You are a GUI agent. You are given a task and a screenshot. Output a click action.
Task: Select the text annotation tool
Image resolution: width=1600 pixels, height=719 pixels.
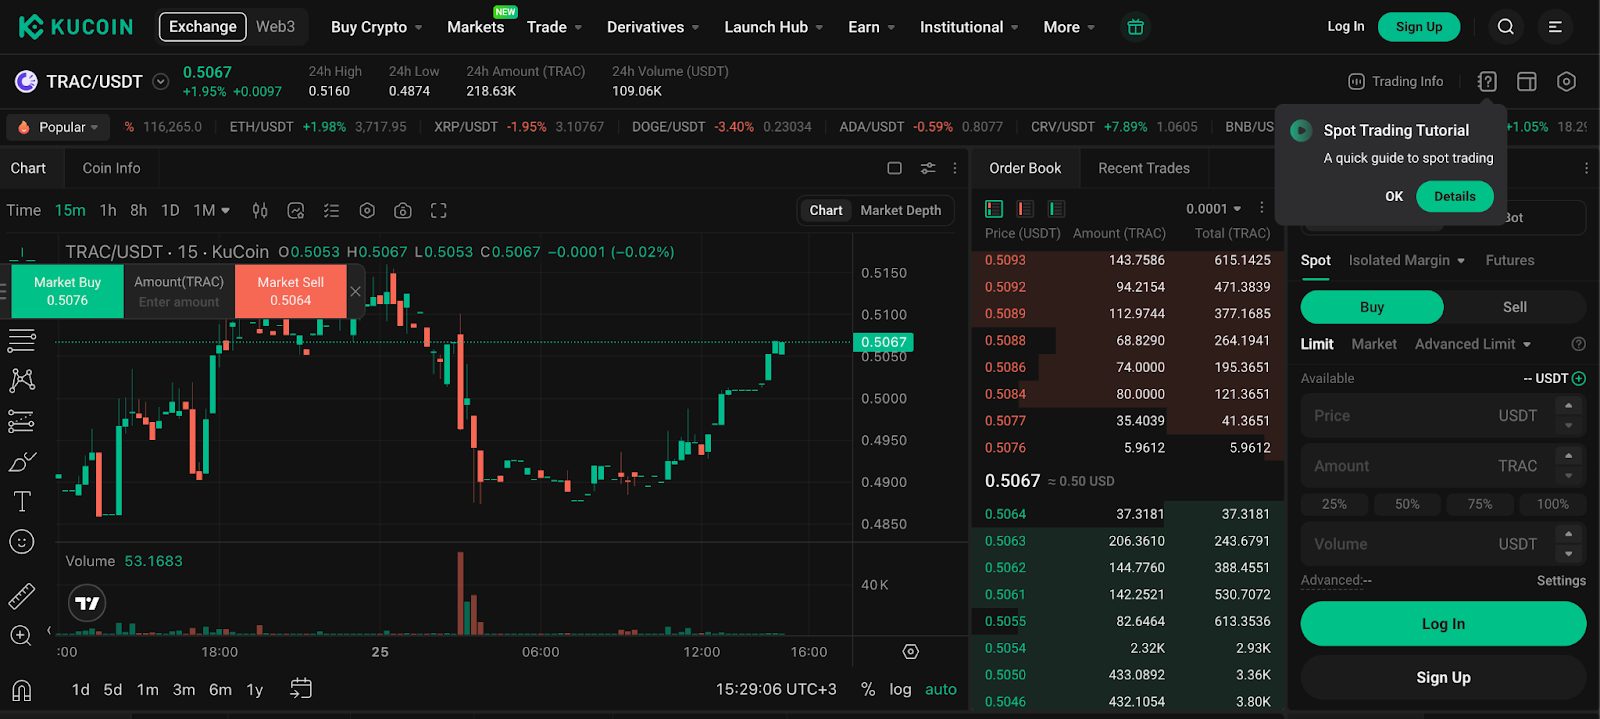pos(22,501)
